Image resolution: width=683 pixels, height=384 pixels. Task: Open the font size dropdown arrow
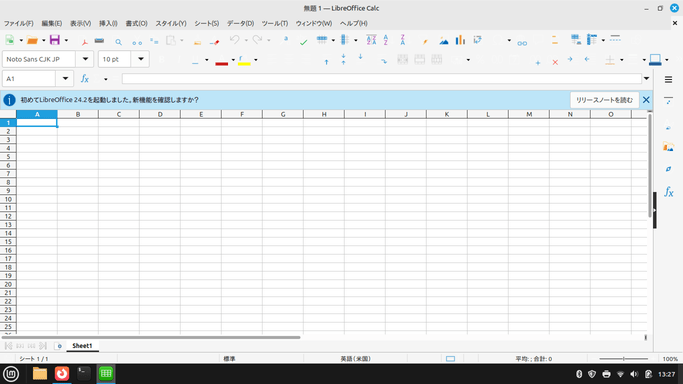point(140,59)
